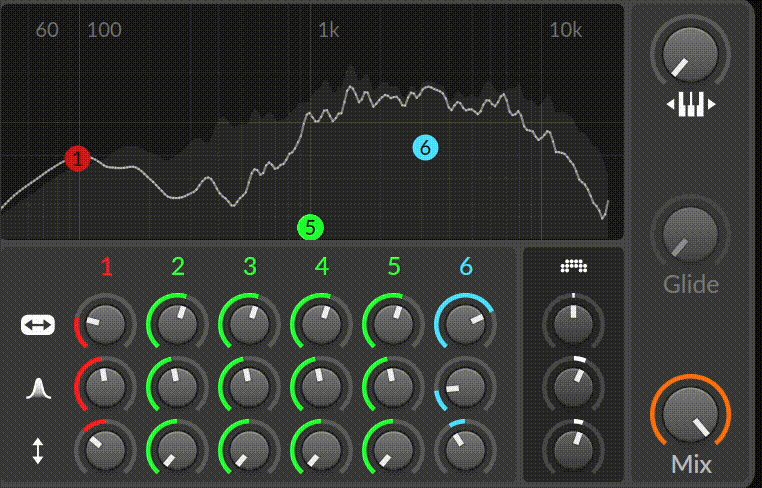The image size is (762, 488).
Task: Click the band 3 gain knob
Action: tap(249, 450)
